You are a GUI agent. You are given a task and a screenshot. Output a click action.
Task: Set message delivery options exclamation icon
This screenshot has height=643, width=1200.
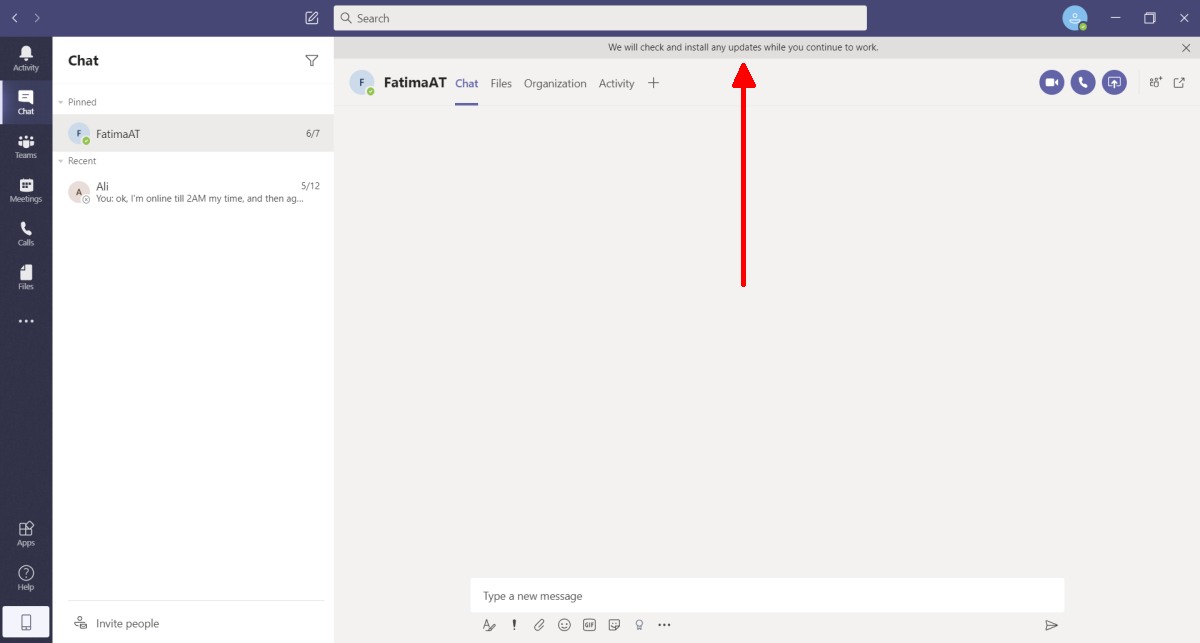coord(514,625)
